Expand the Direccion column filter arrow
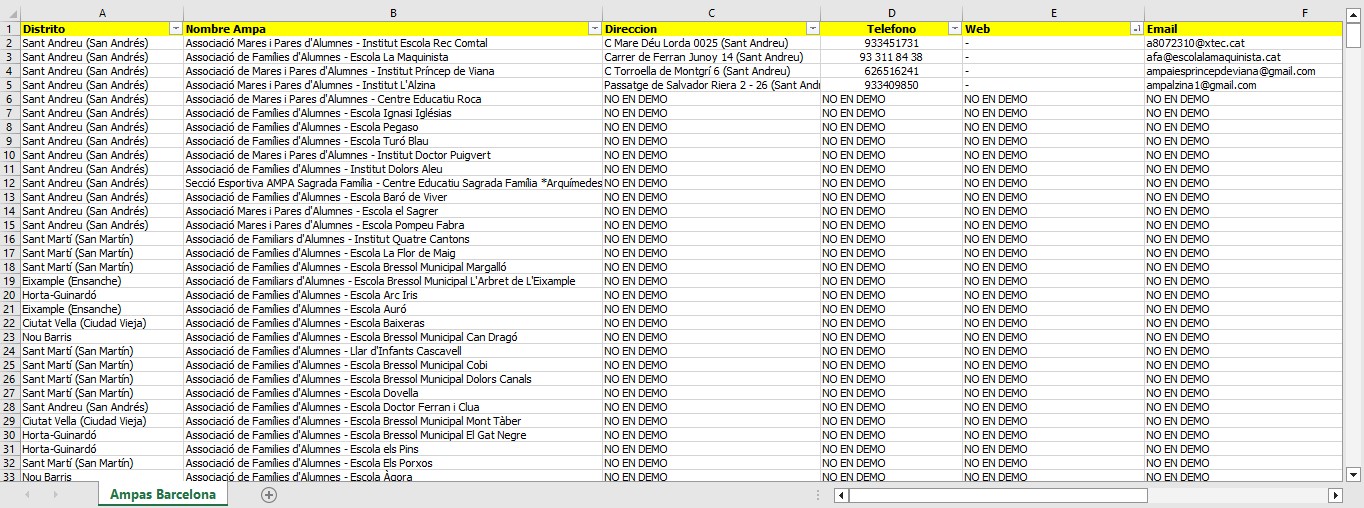Image resolution: width=1364 pixels, height=508 pixels. click(x=813, y=29)
